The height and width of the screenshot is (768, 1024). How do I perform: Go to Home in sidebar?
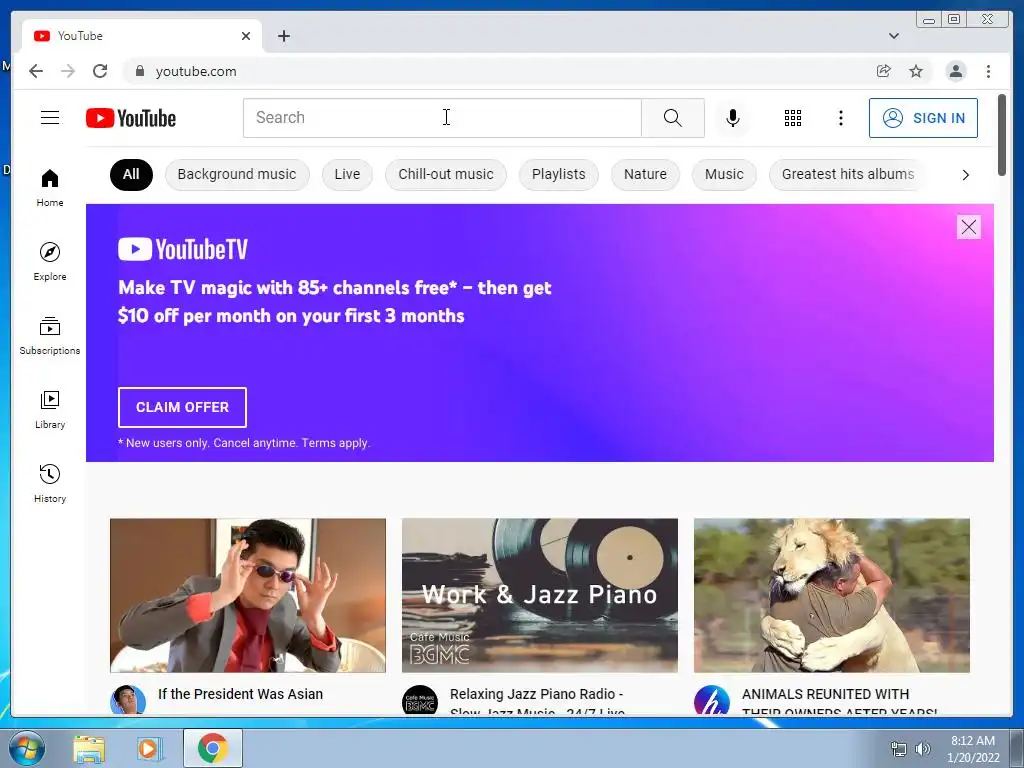tap(50, 188)
